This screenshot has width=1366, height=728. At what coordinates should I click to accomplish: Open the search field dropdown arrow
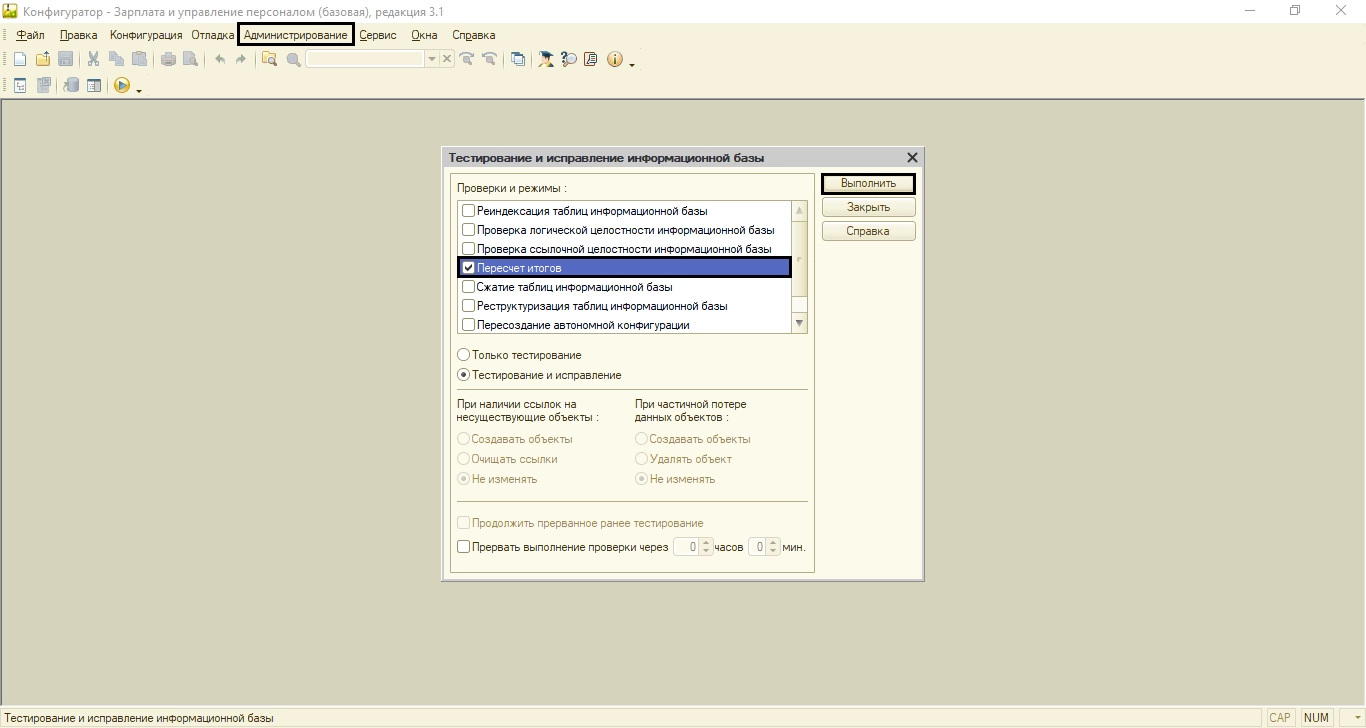432,60
